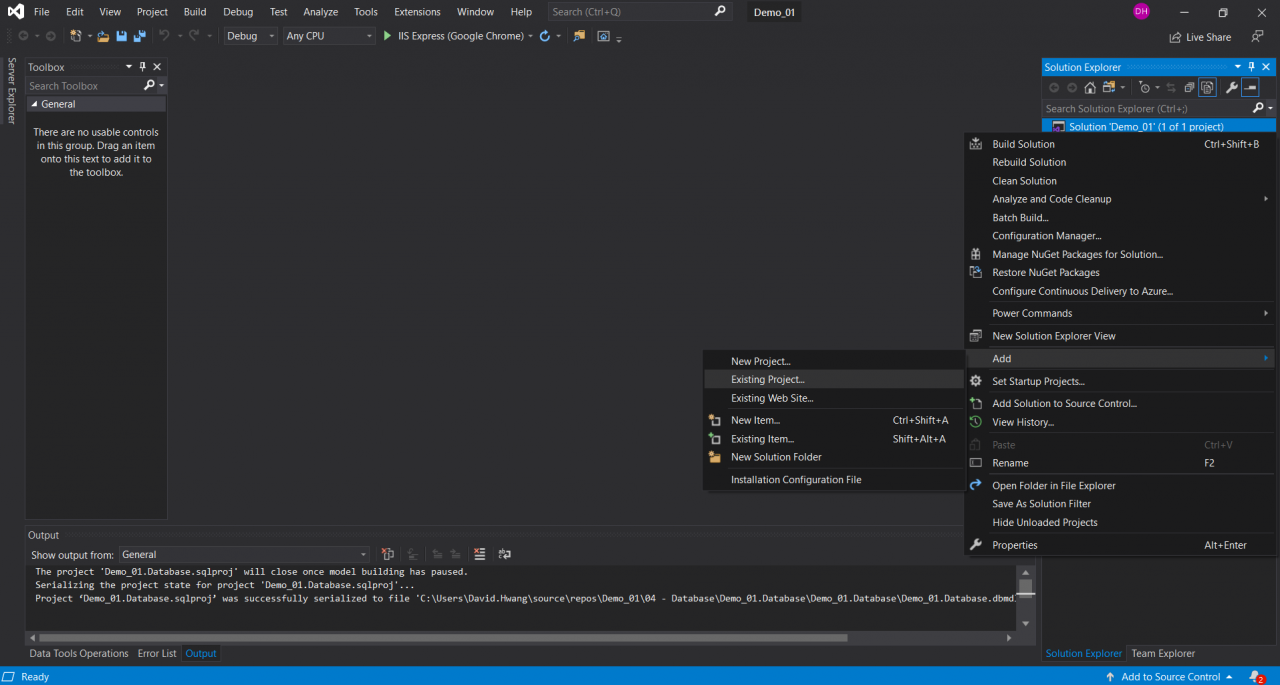
Task: Click the notifications bell in status bar
Action: click(x=1256, y=677)
